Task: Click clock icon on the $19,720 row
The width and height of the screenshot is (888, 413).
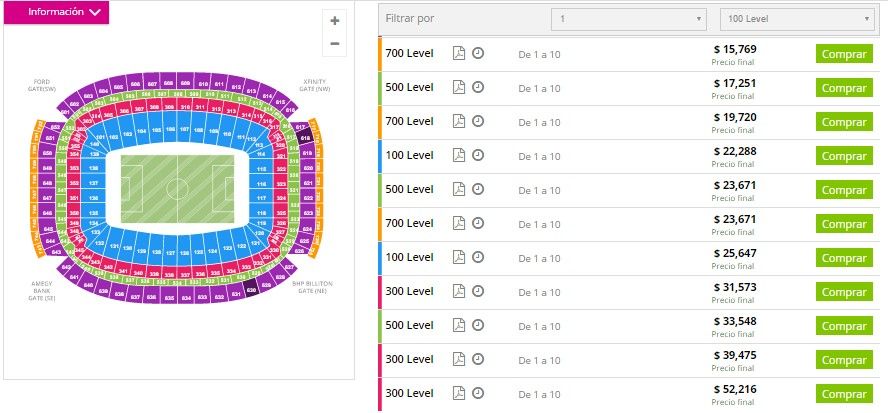Action: click(478, 121)
